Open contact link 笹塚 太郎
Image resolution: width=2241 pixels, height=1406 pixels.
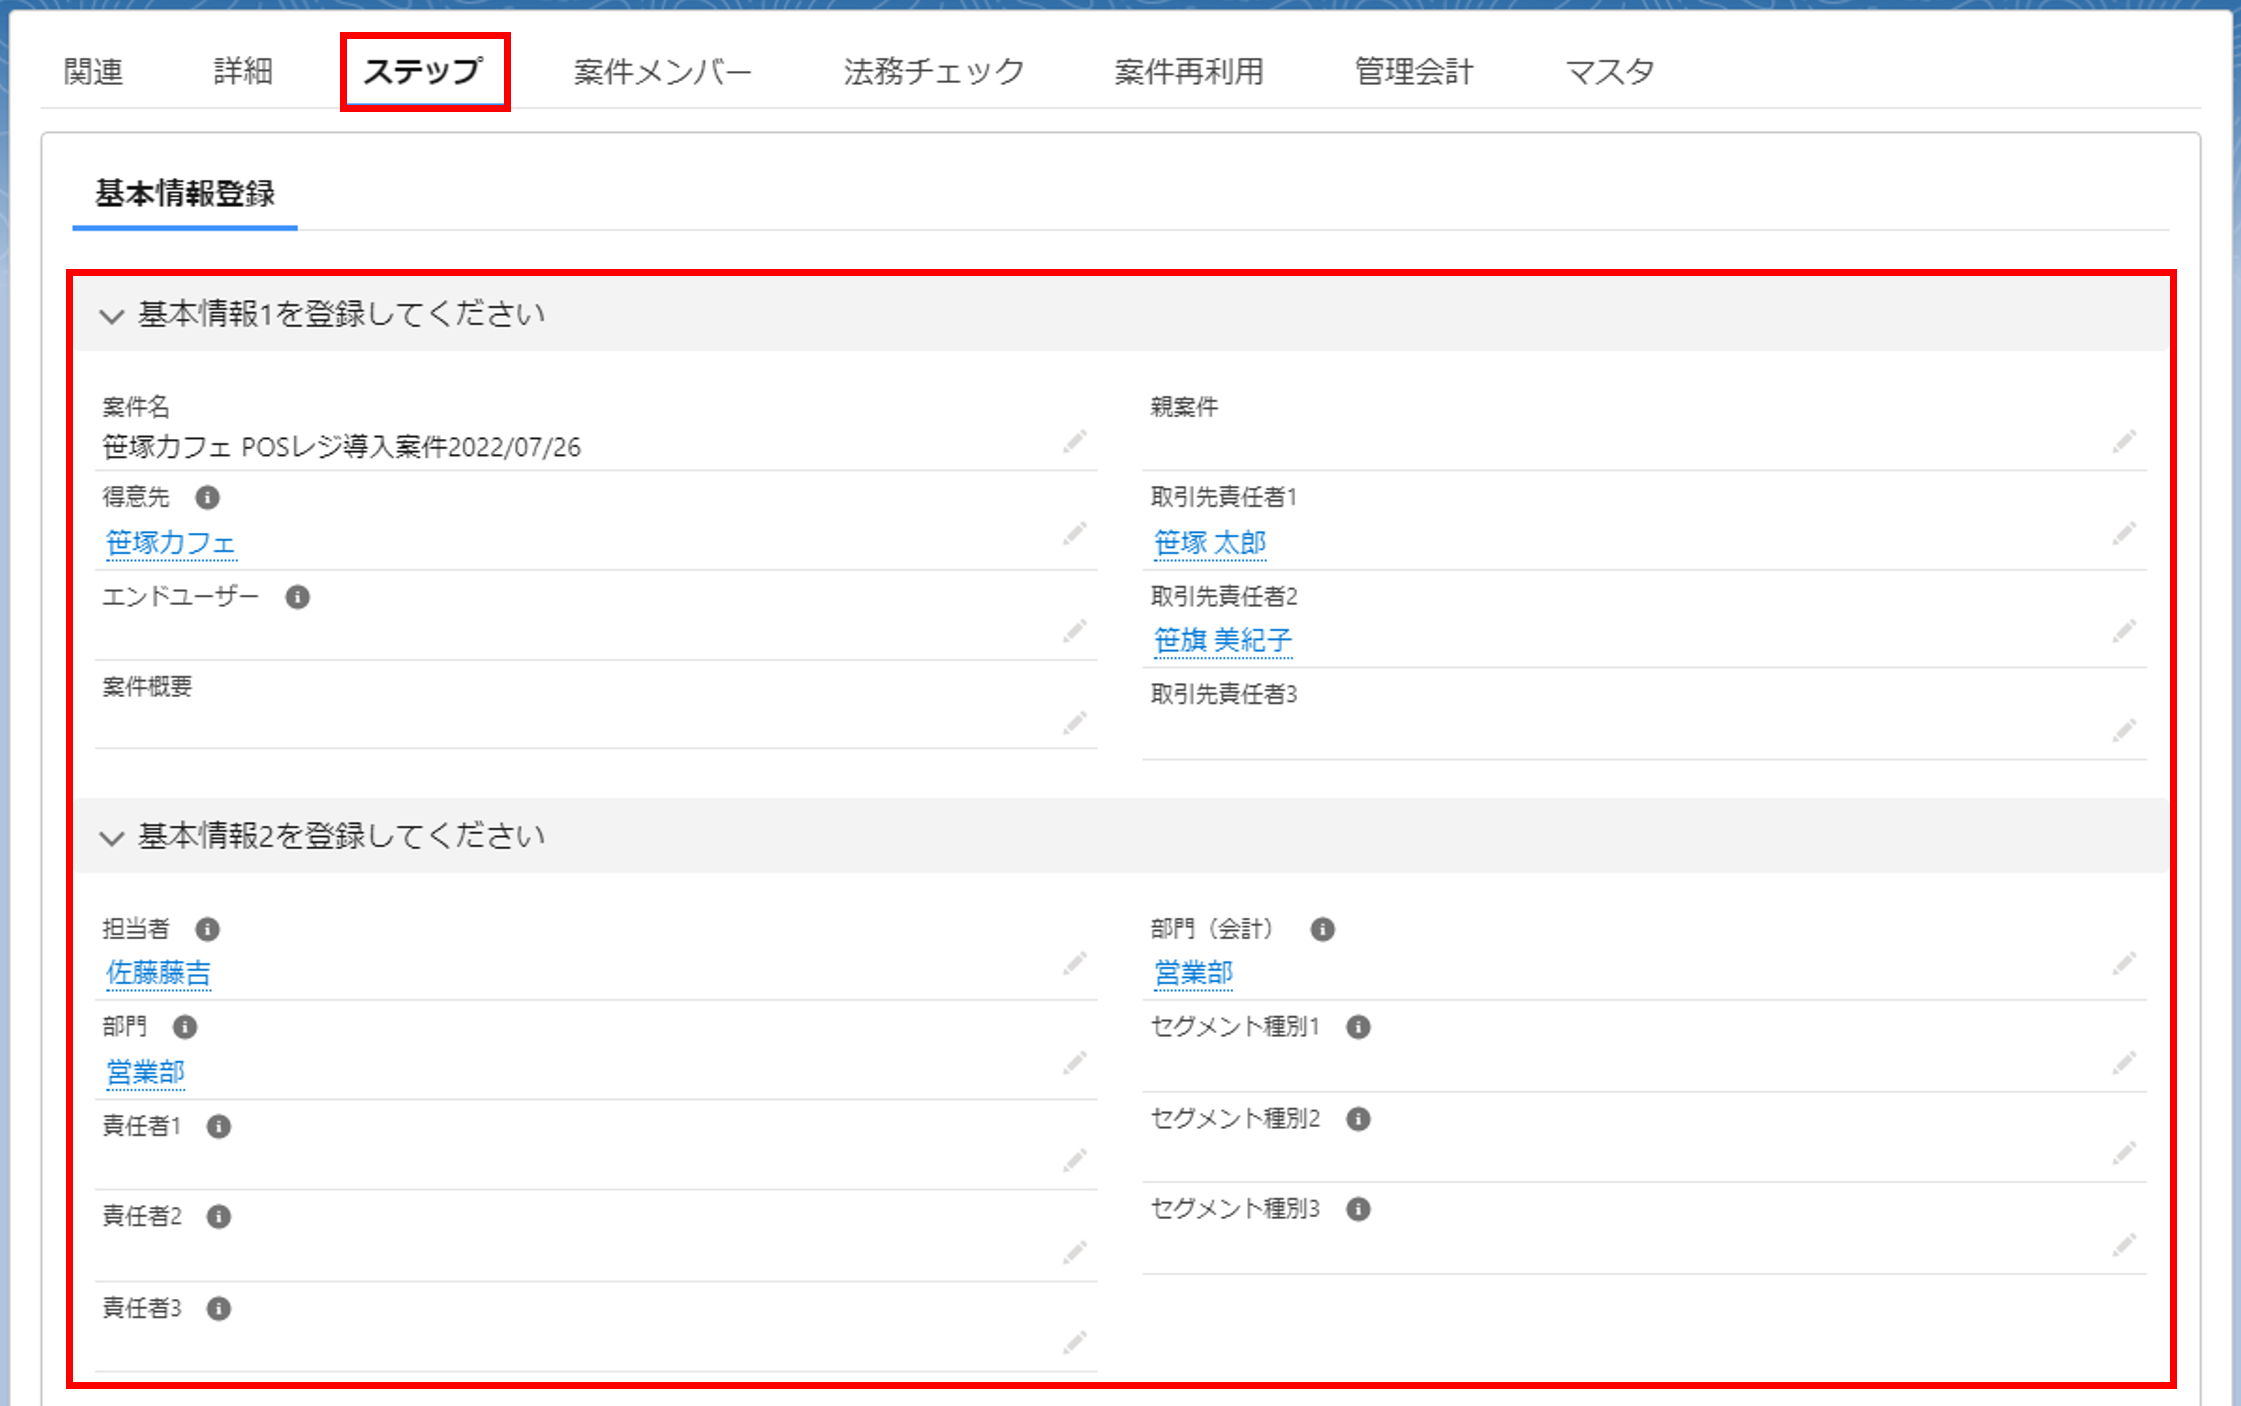coord(1210,543)
